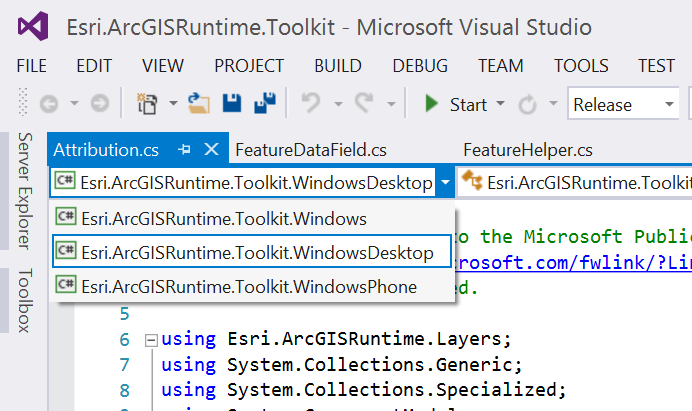Click the Navigate Forward icon

(100, 104)
